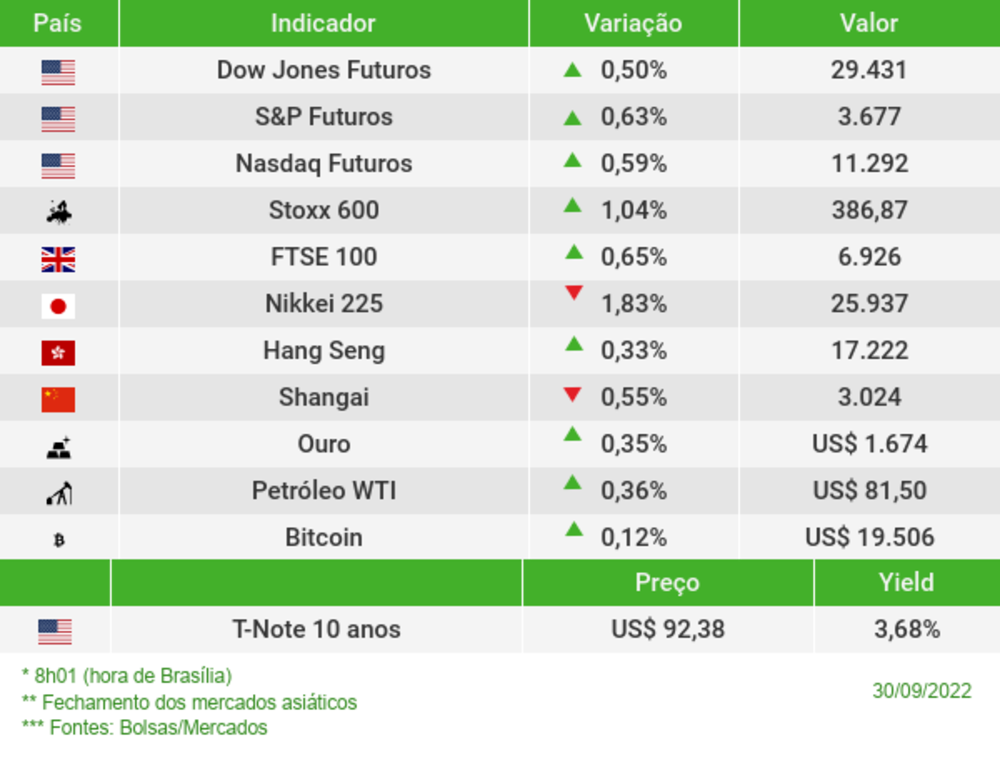1000x773 pixels.
Task: Select the oil pump icon for Petróleo WTI
Action: [58, 493]
